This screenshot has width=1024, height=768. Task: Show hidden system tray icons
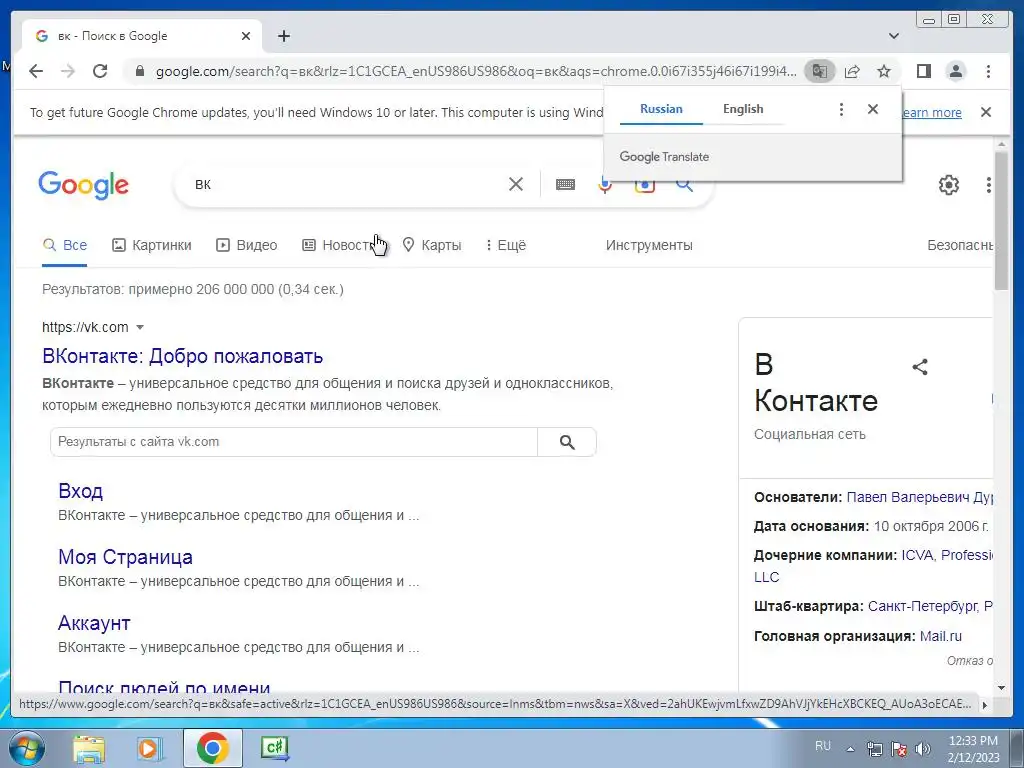tap(850, 749)
